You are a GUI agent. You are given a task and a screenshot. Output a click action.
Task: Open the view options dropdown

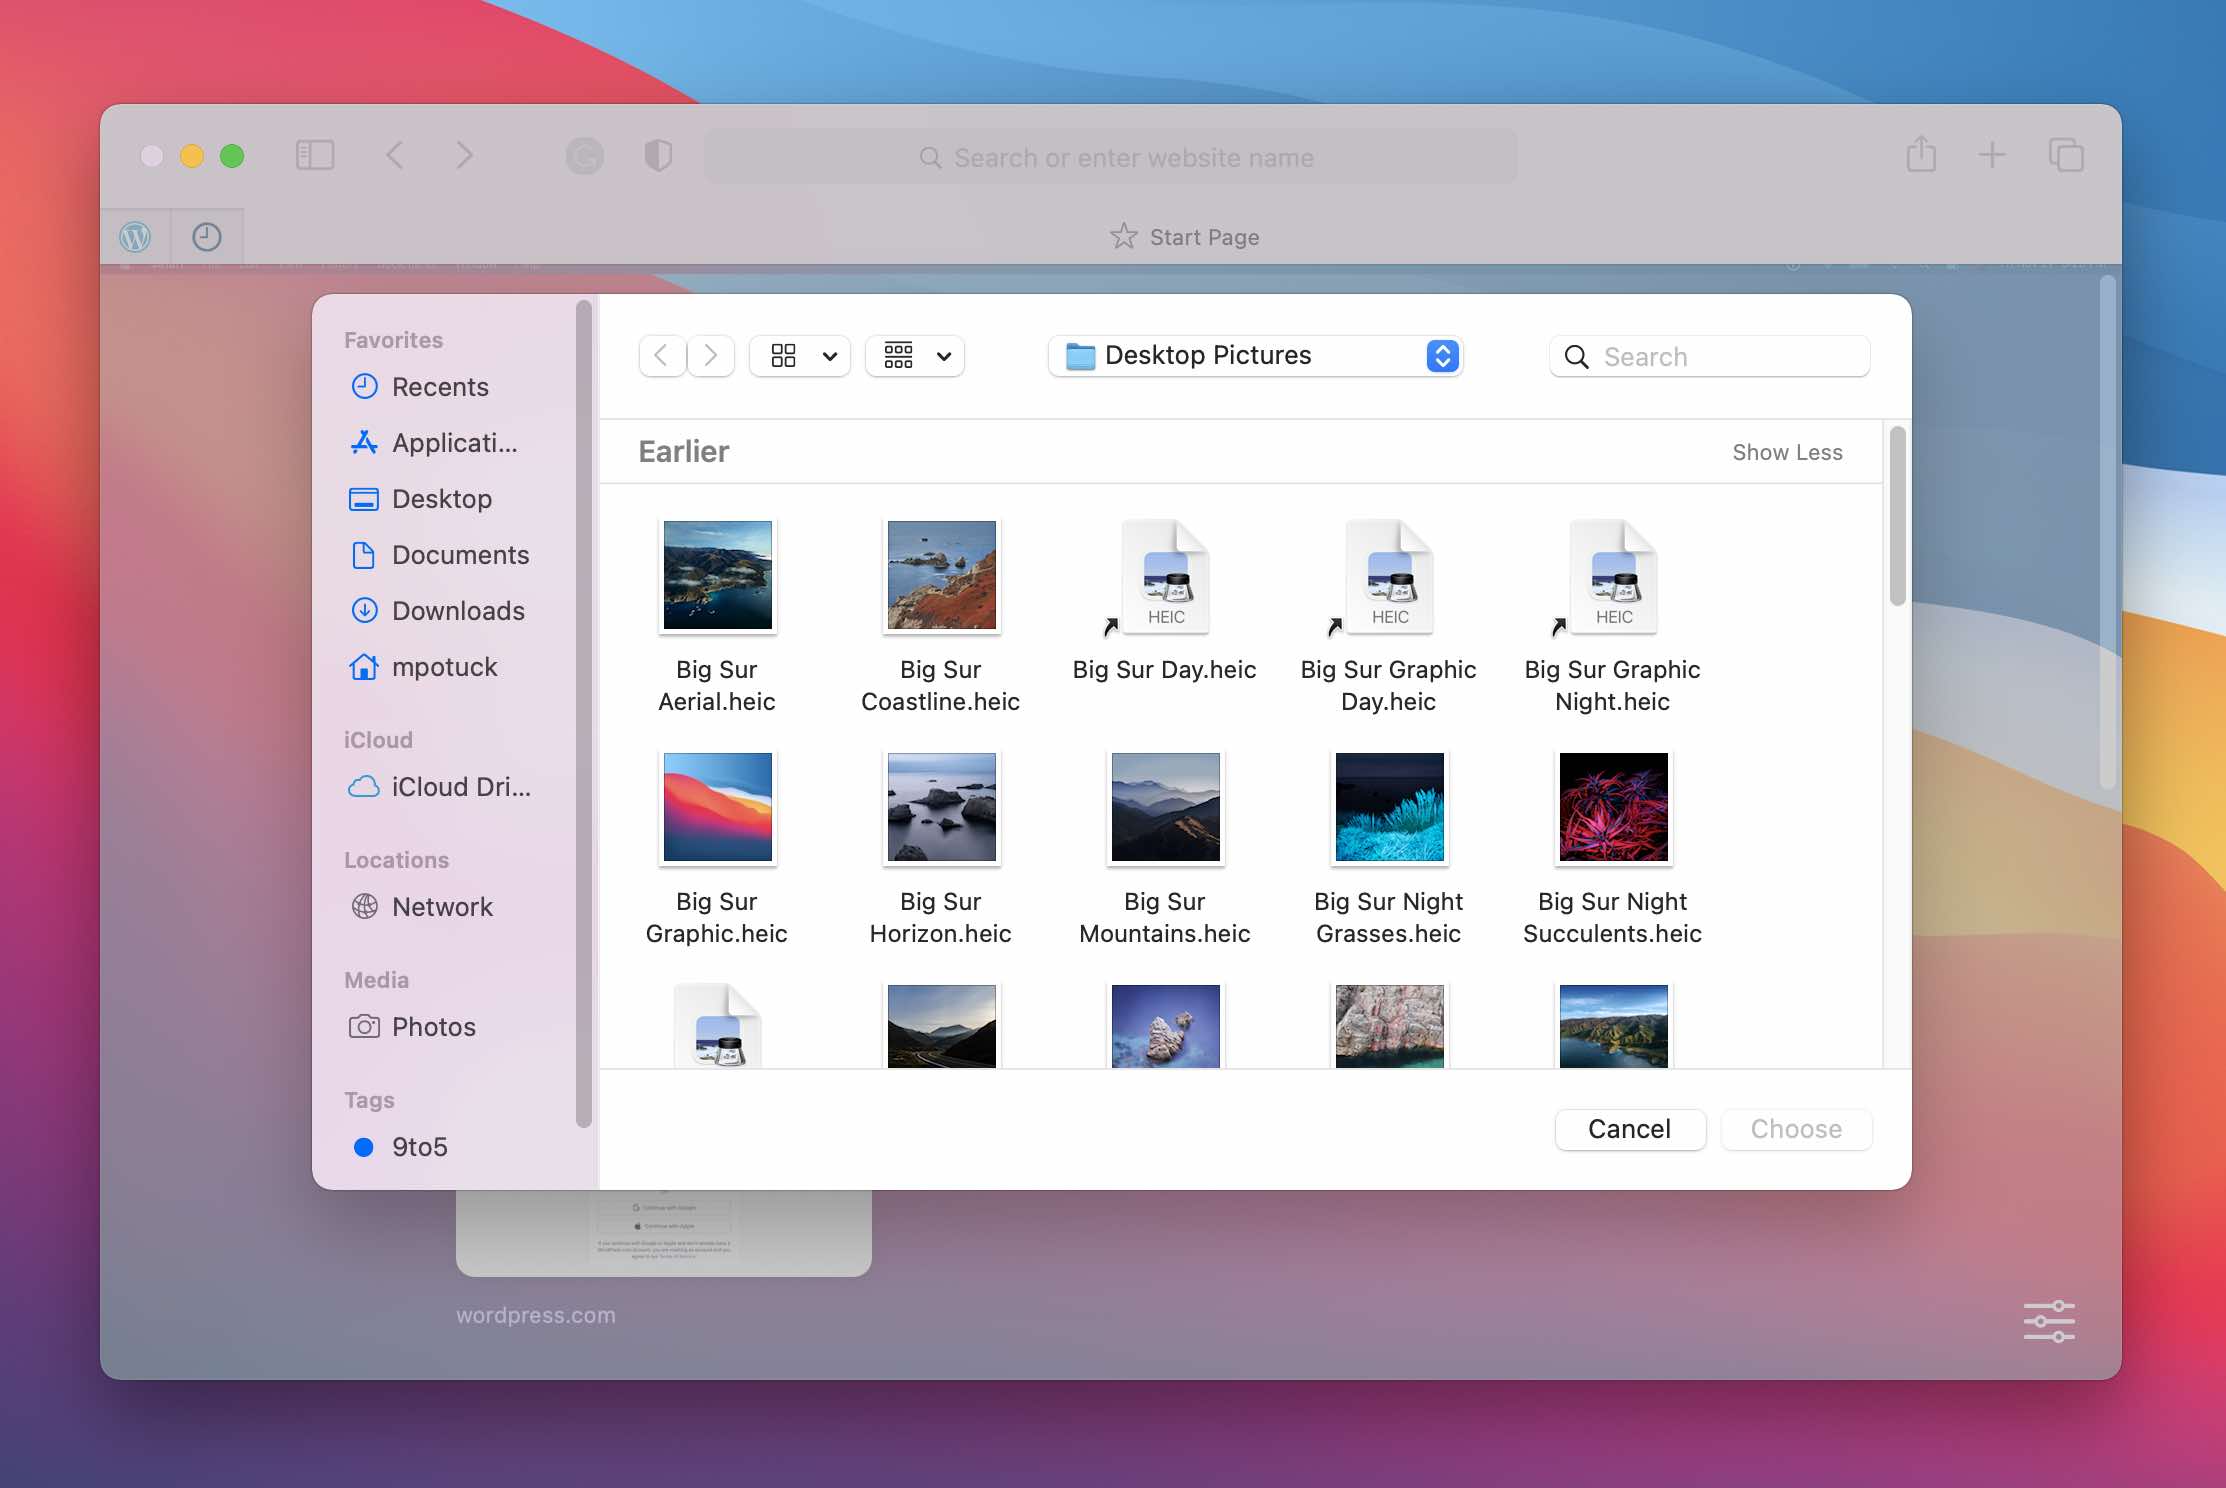tap(828, 355)
